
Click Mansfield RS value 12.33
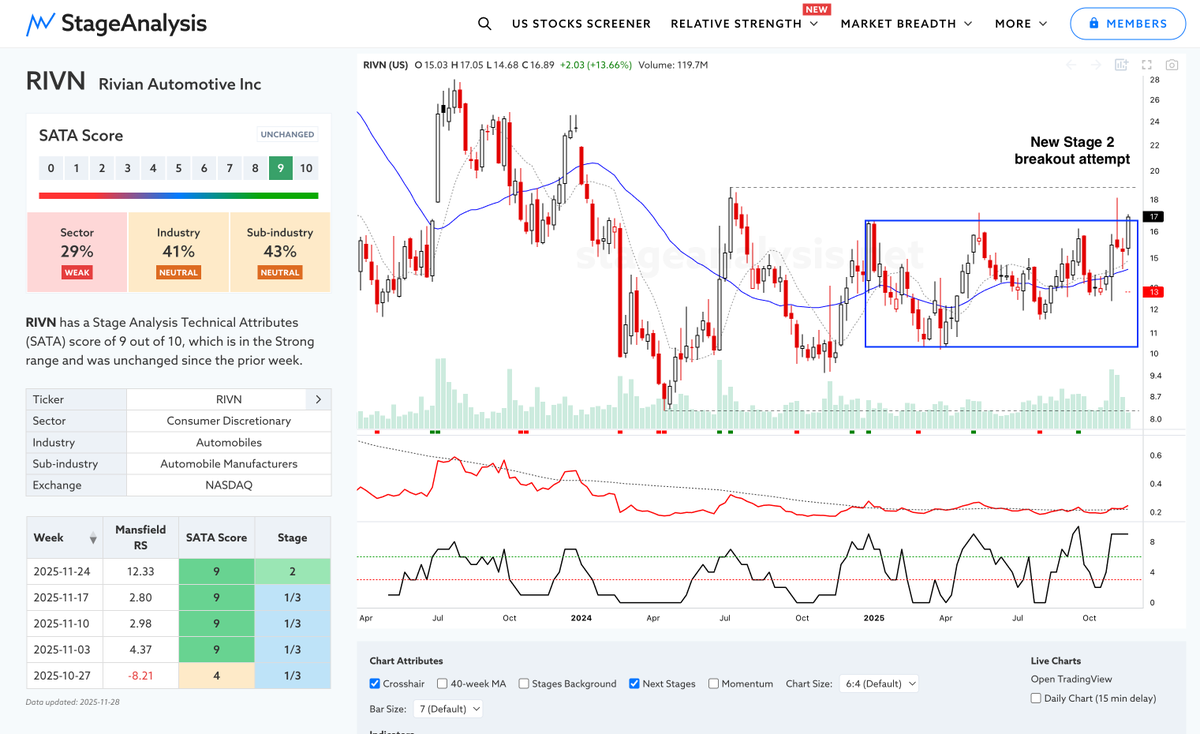pos(141,570)
